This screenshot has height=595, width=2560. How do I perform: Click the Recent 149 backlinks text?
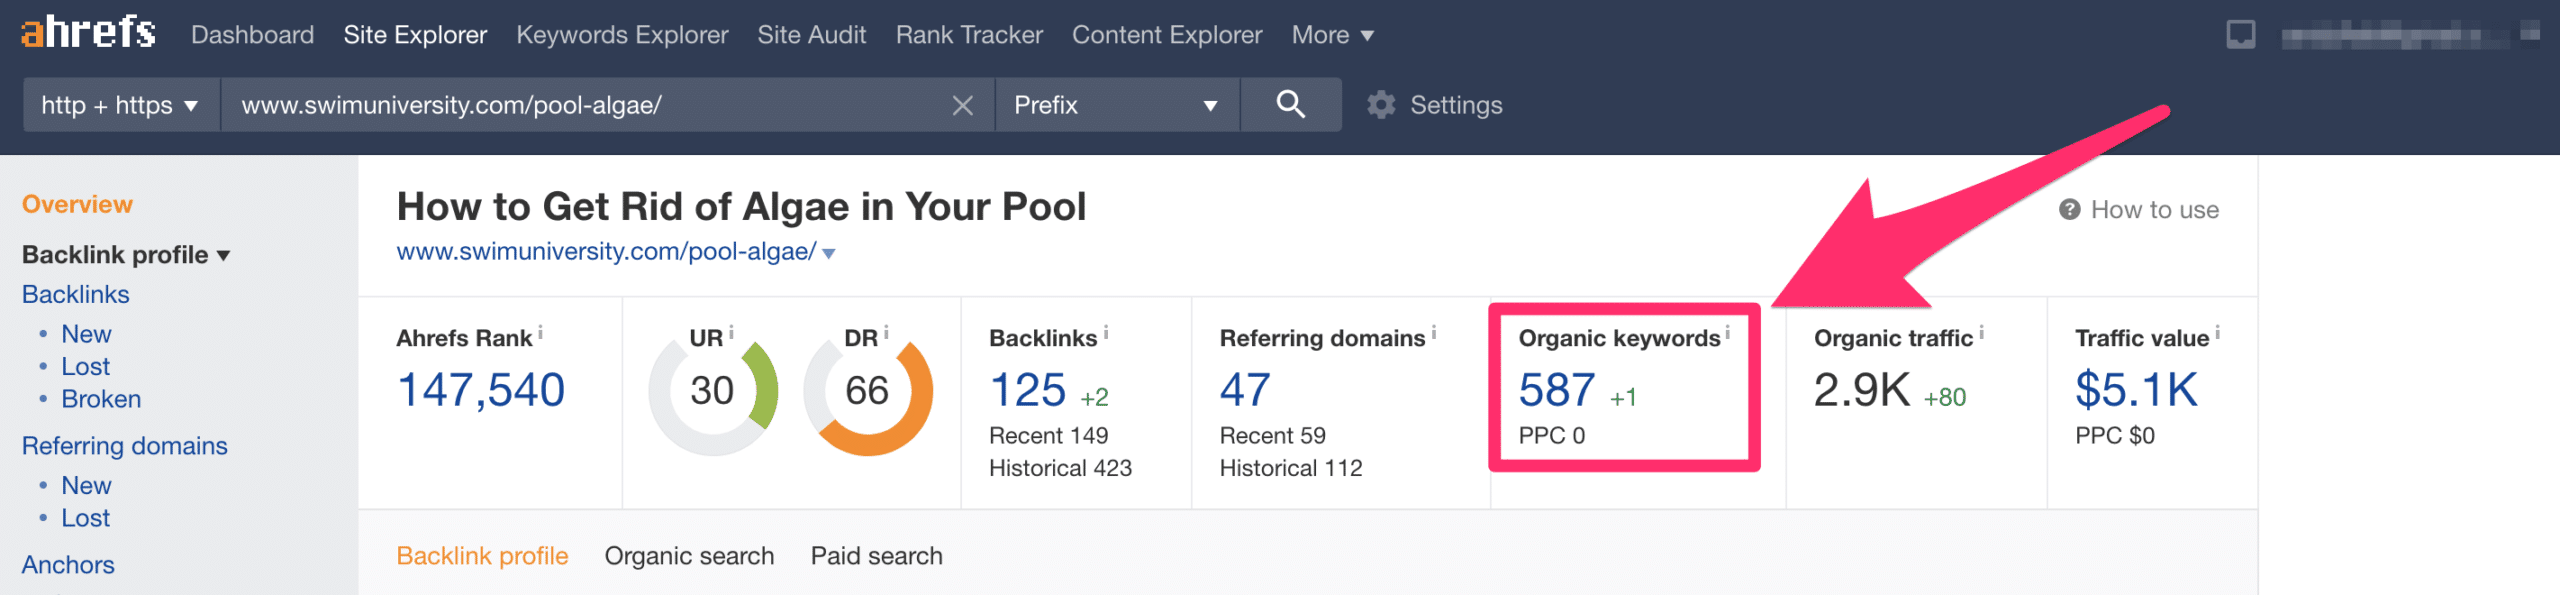pyautogui.click(x=1049, y=436)
